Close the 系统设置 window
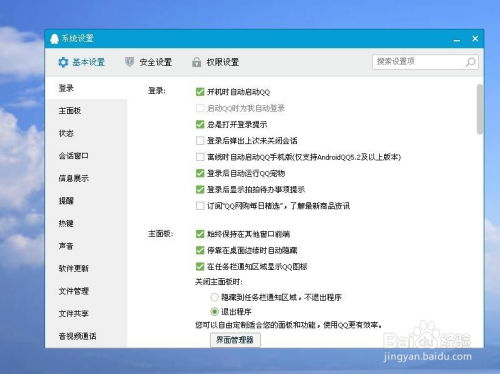The height and width of the screenshot is (374, 500). [475, 39]
